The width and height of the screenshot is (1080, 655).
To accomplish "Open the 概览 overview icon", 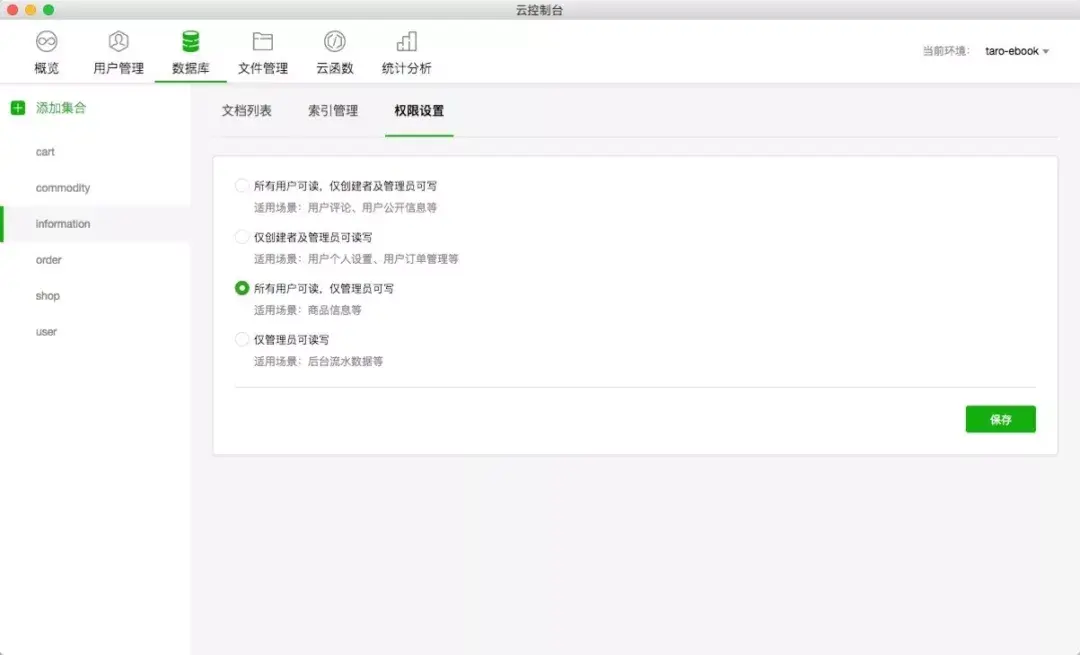I will (x=47, y=42).
